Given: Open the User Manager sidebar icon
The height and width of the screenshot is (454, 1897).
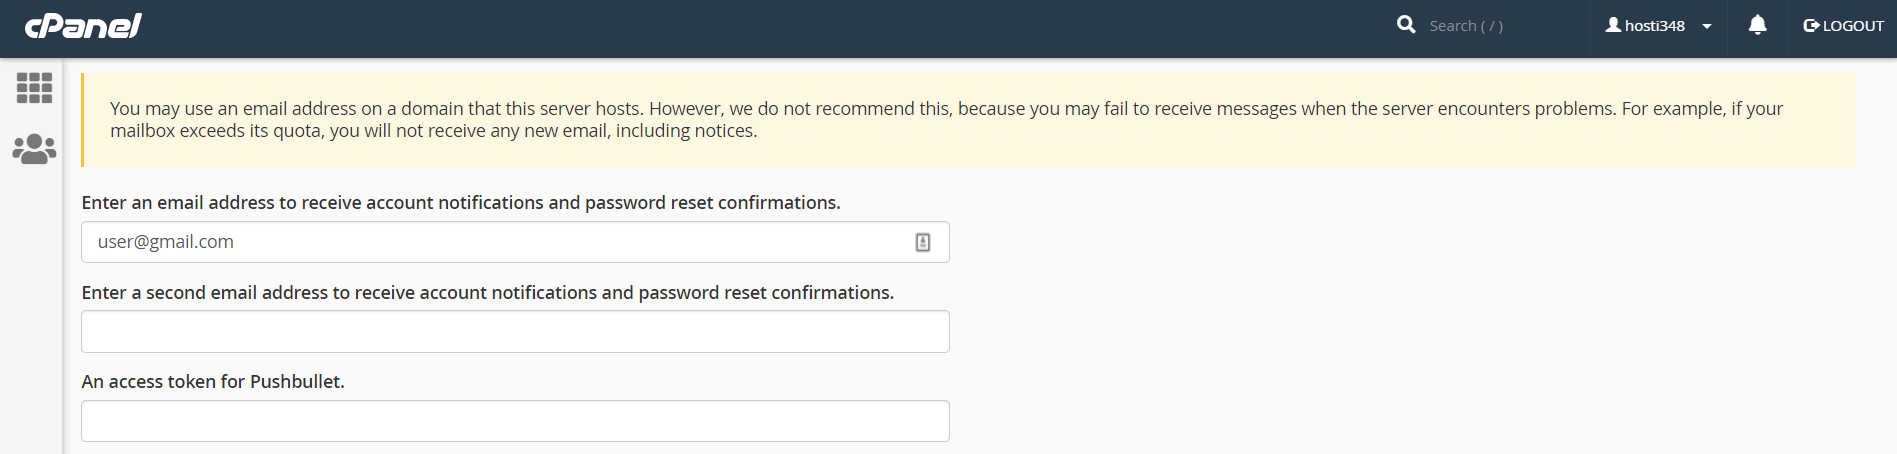Looking at the screenshot, I should 34,149.
